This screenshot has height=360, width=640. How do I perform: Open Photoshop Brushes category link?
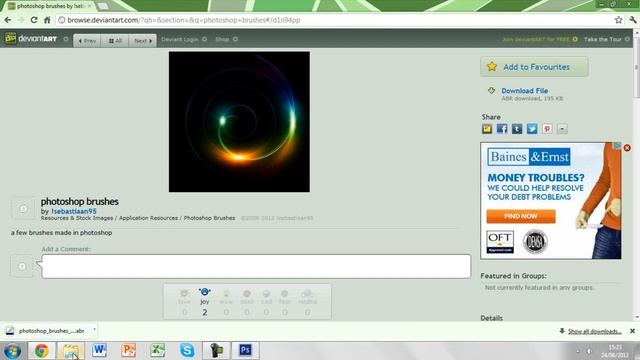(209, 218)
